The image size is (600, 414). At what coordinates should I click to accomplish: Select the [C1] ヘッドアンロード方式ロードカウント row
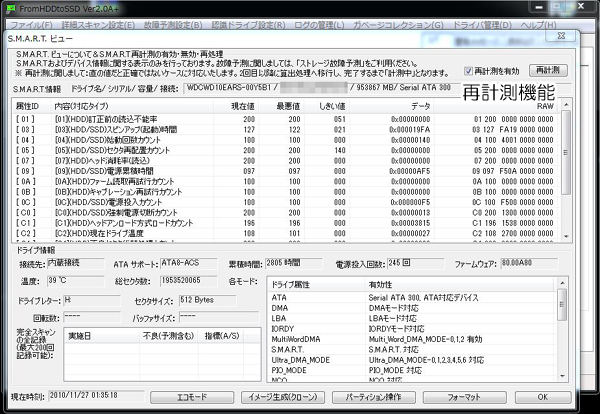[x=285, y=223]
